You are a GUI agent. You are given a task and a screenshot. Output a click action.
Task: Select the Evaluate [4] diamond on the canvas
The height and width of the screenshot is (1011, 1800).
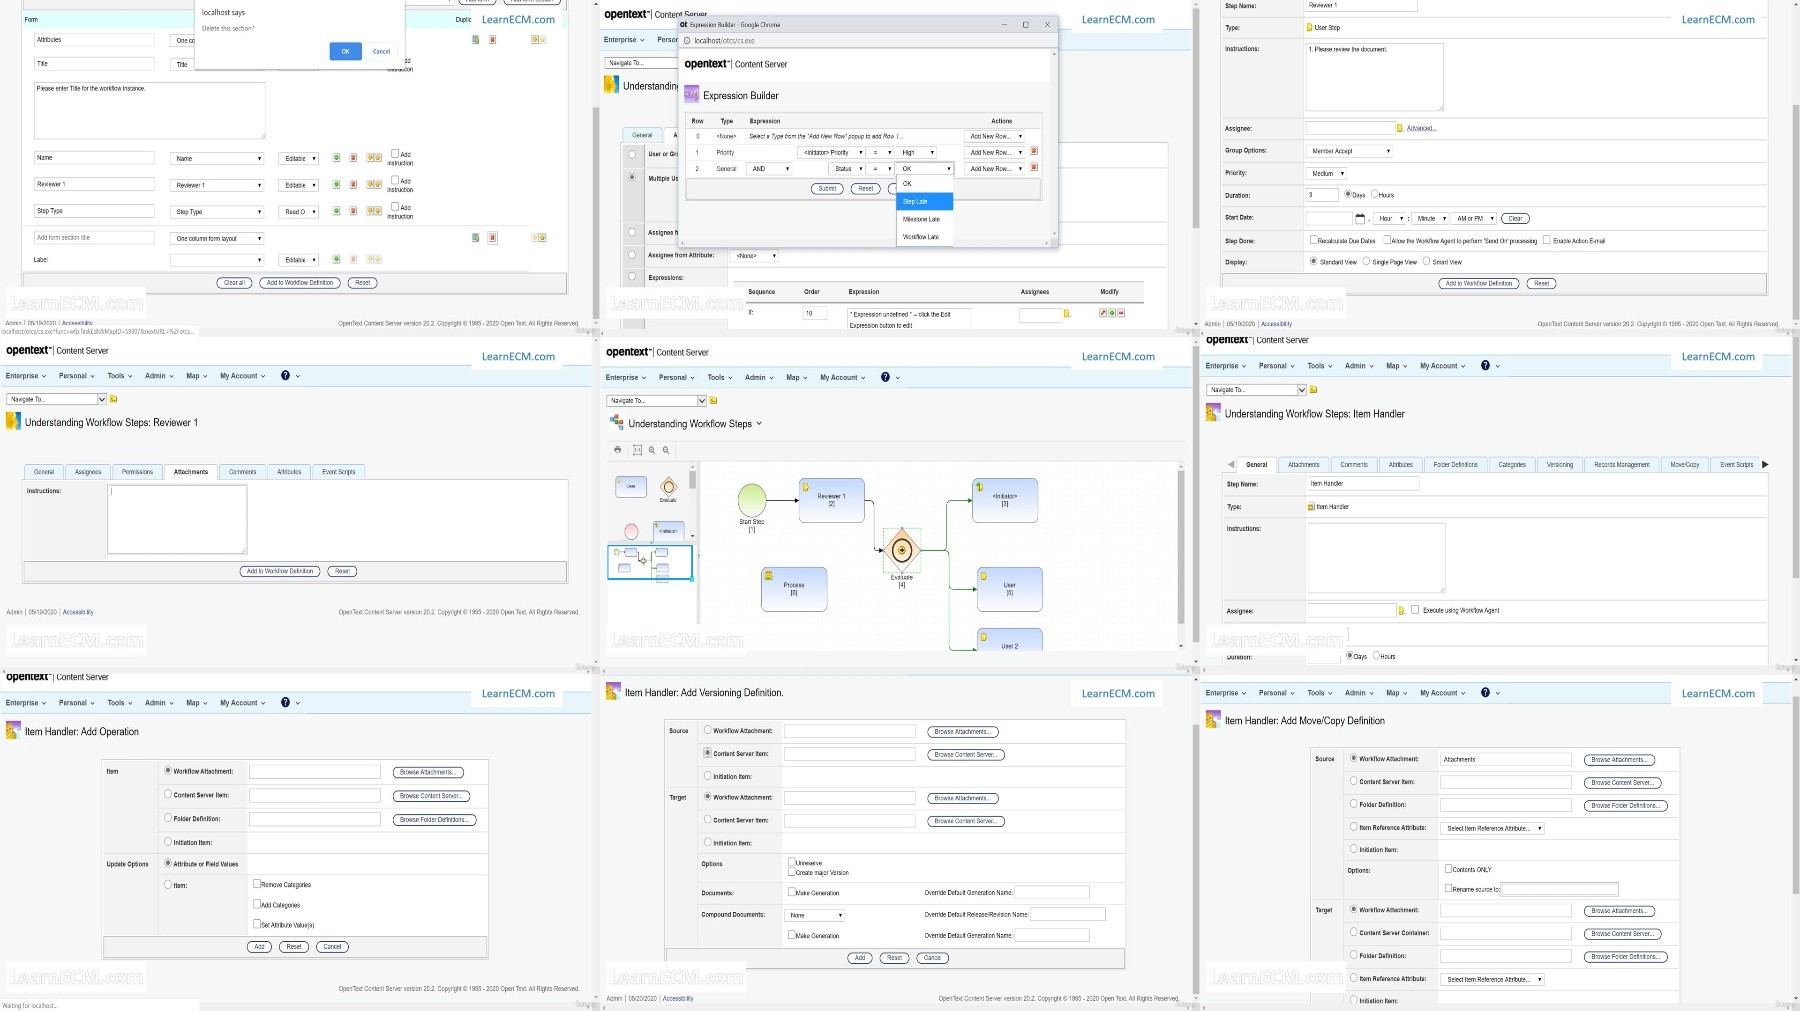coord(902,550)
